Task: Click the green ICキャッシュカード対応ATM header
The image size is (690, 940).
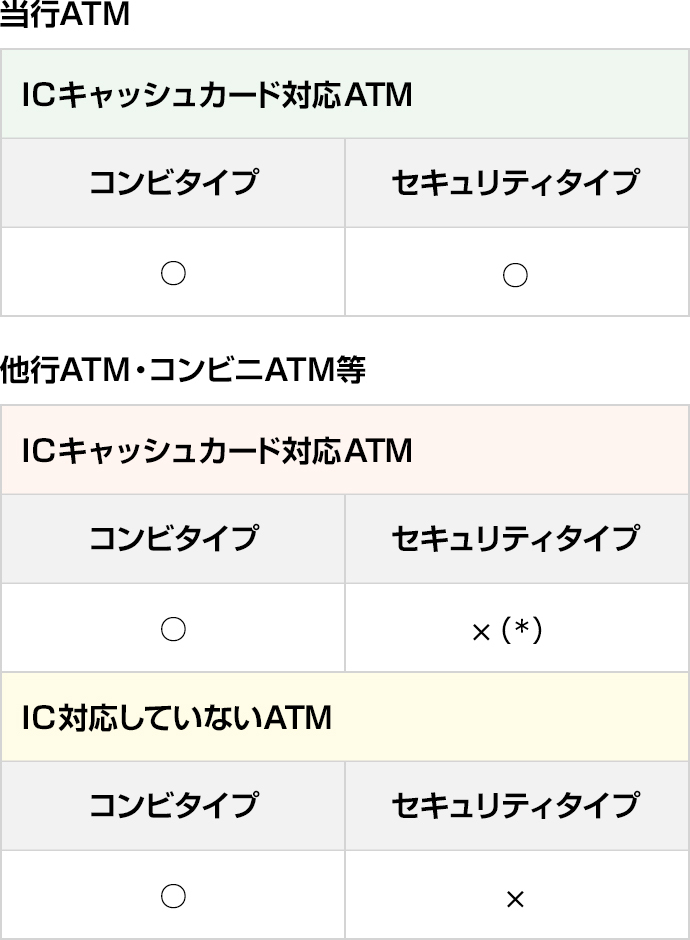Action: [345, 94]
